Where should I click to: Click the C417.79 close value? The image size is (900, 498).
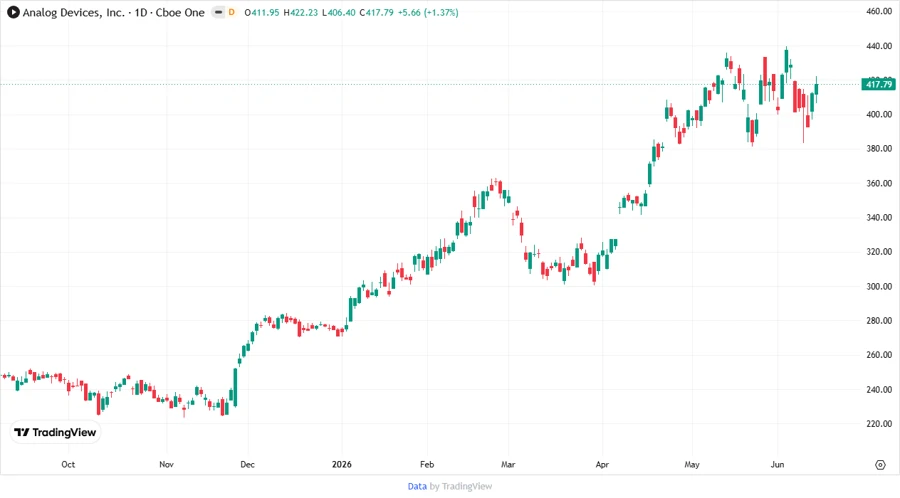click(377, 12)
